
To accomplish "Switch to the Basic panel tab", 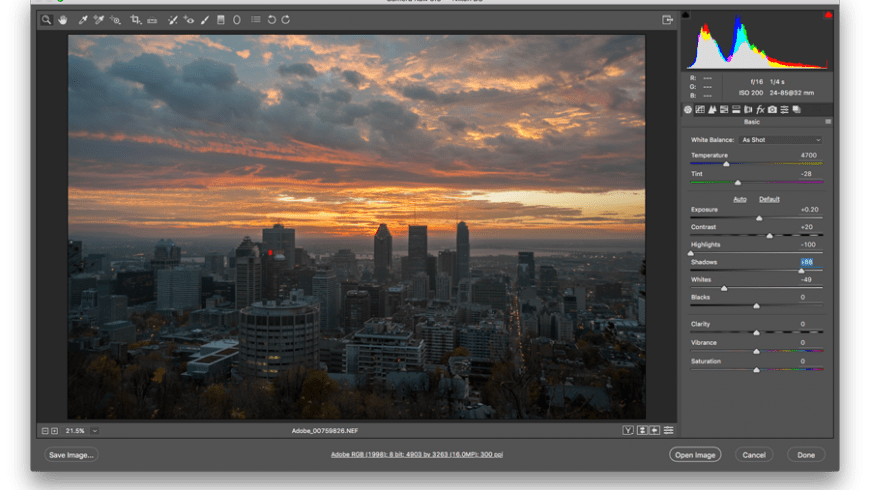I will (688, 110).
